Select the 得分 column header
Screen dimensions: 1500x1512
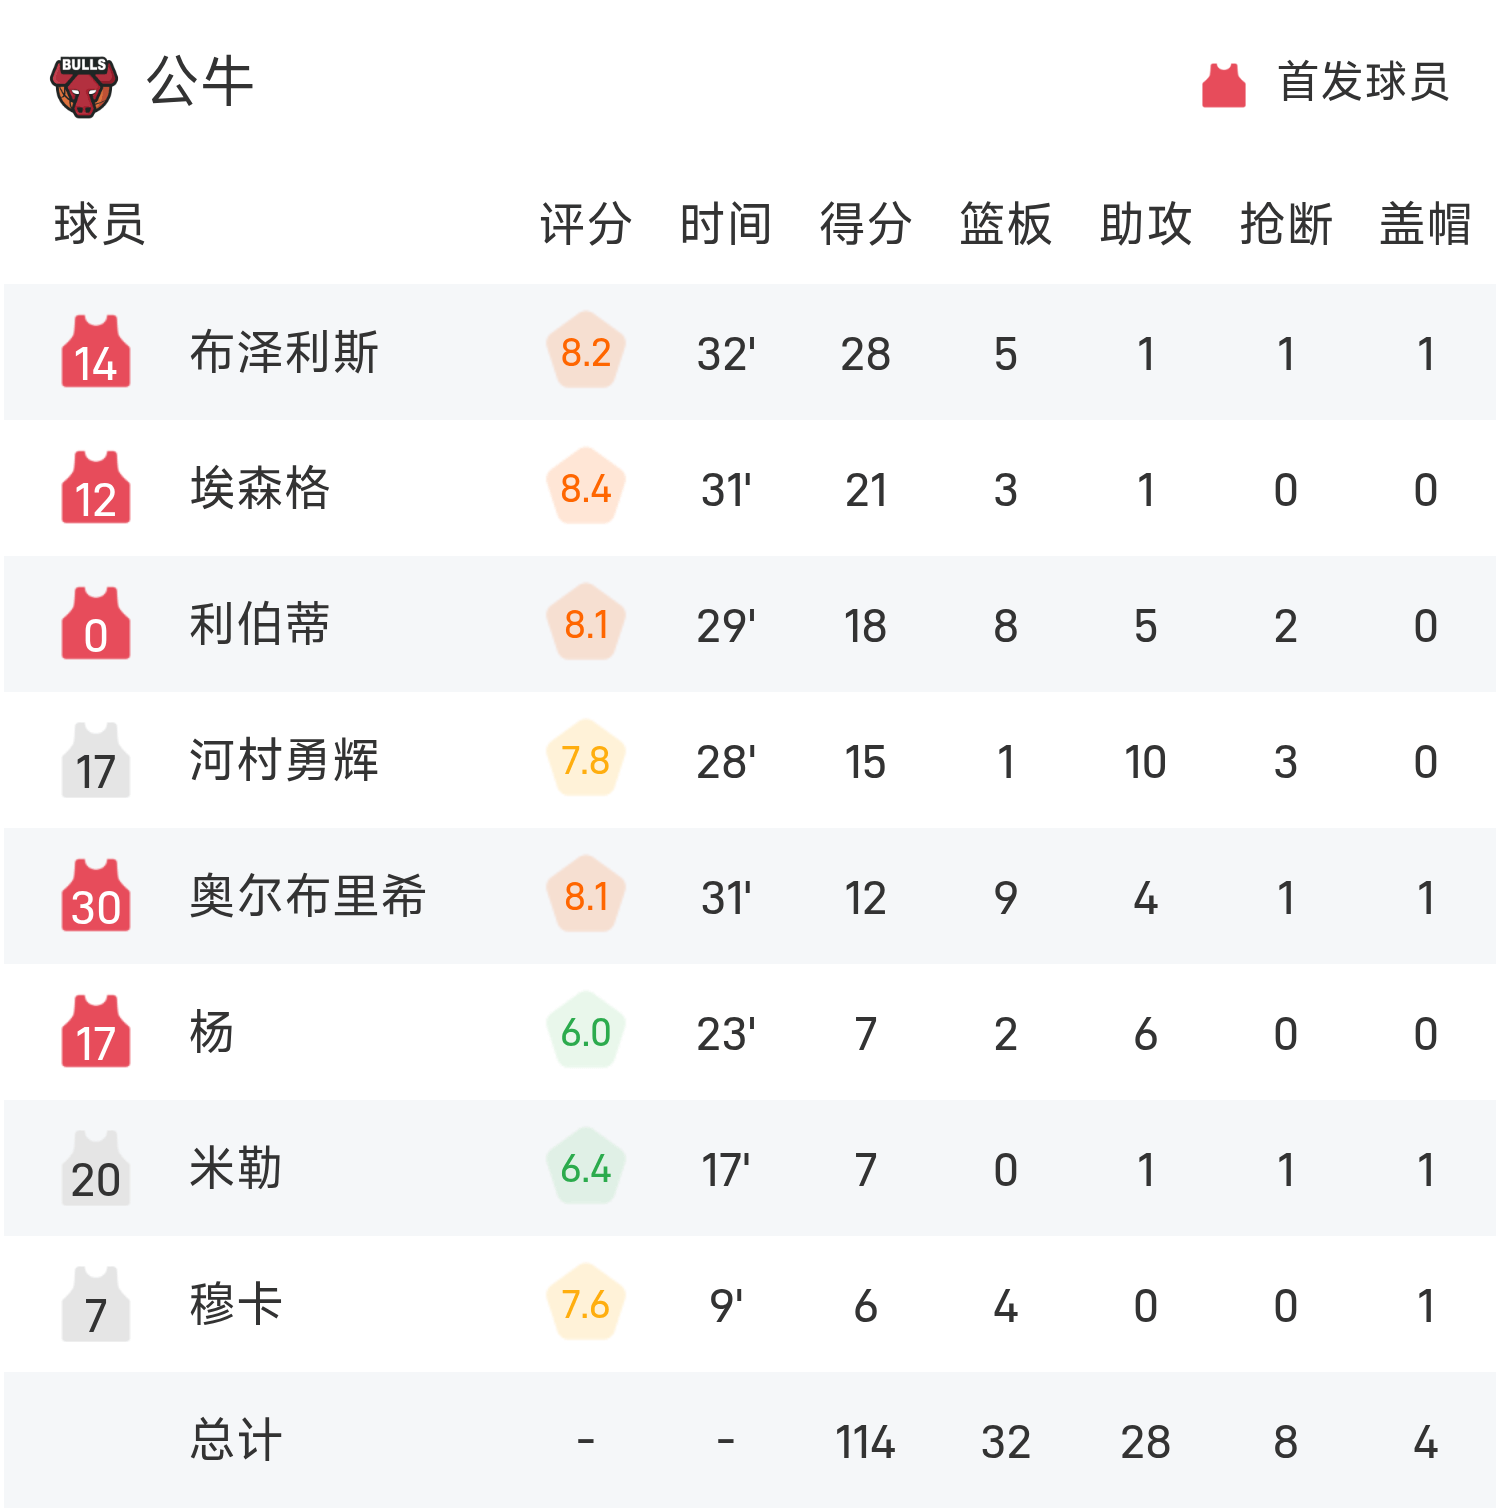865,224
